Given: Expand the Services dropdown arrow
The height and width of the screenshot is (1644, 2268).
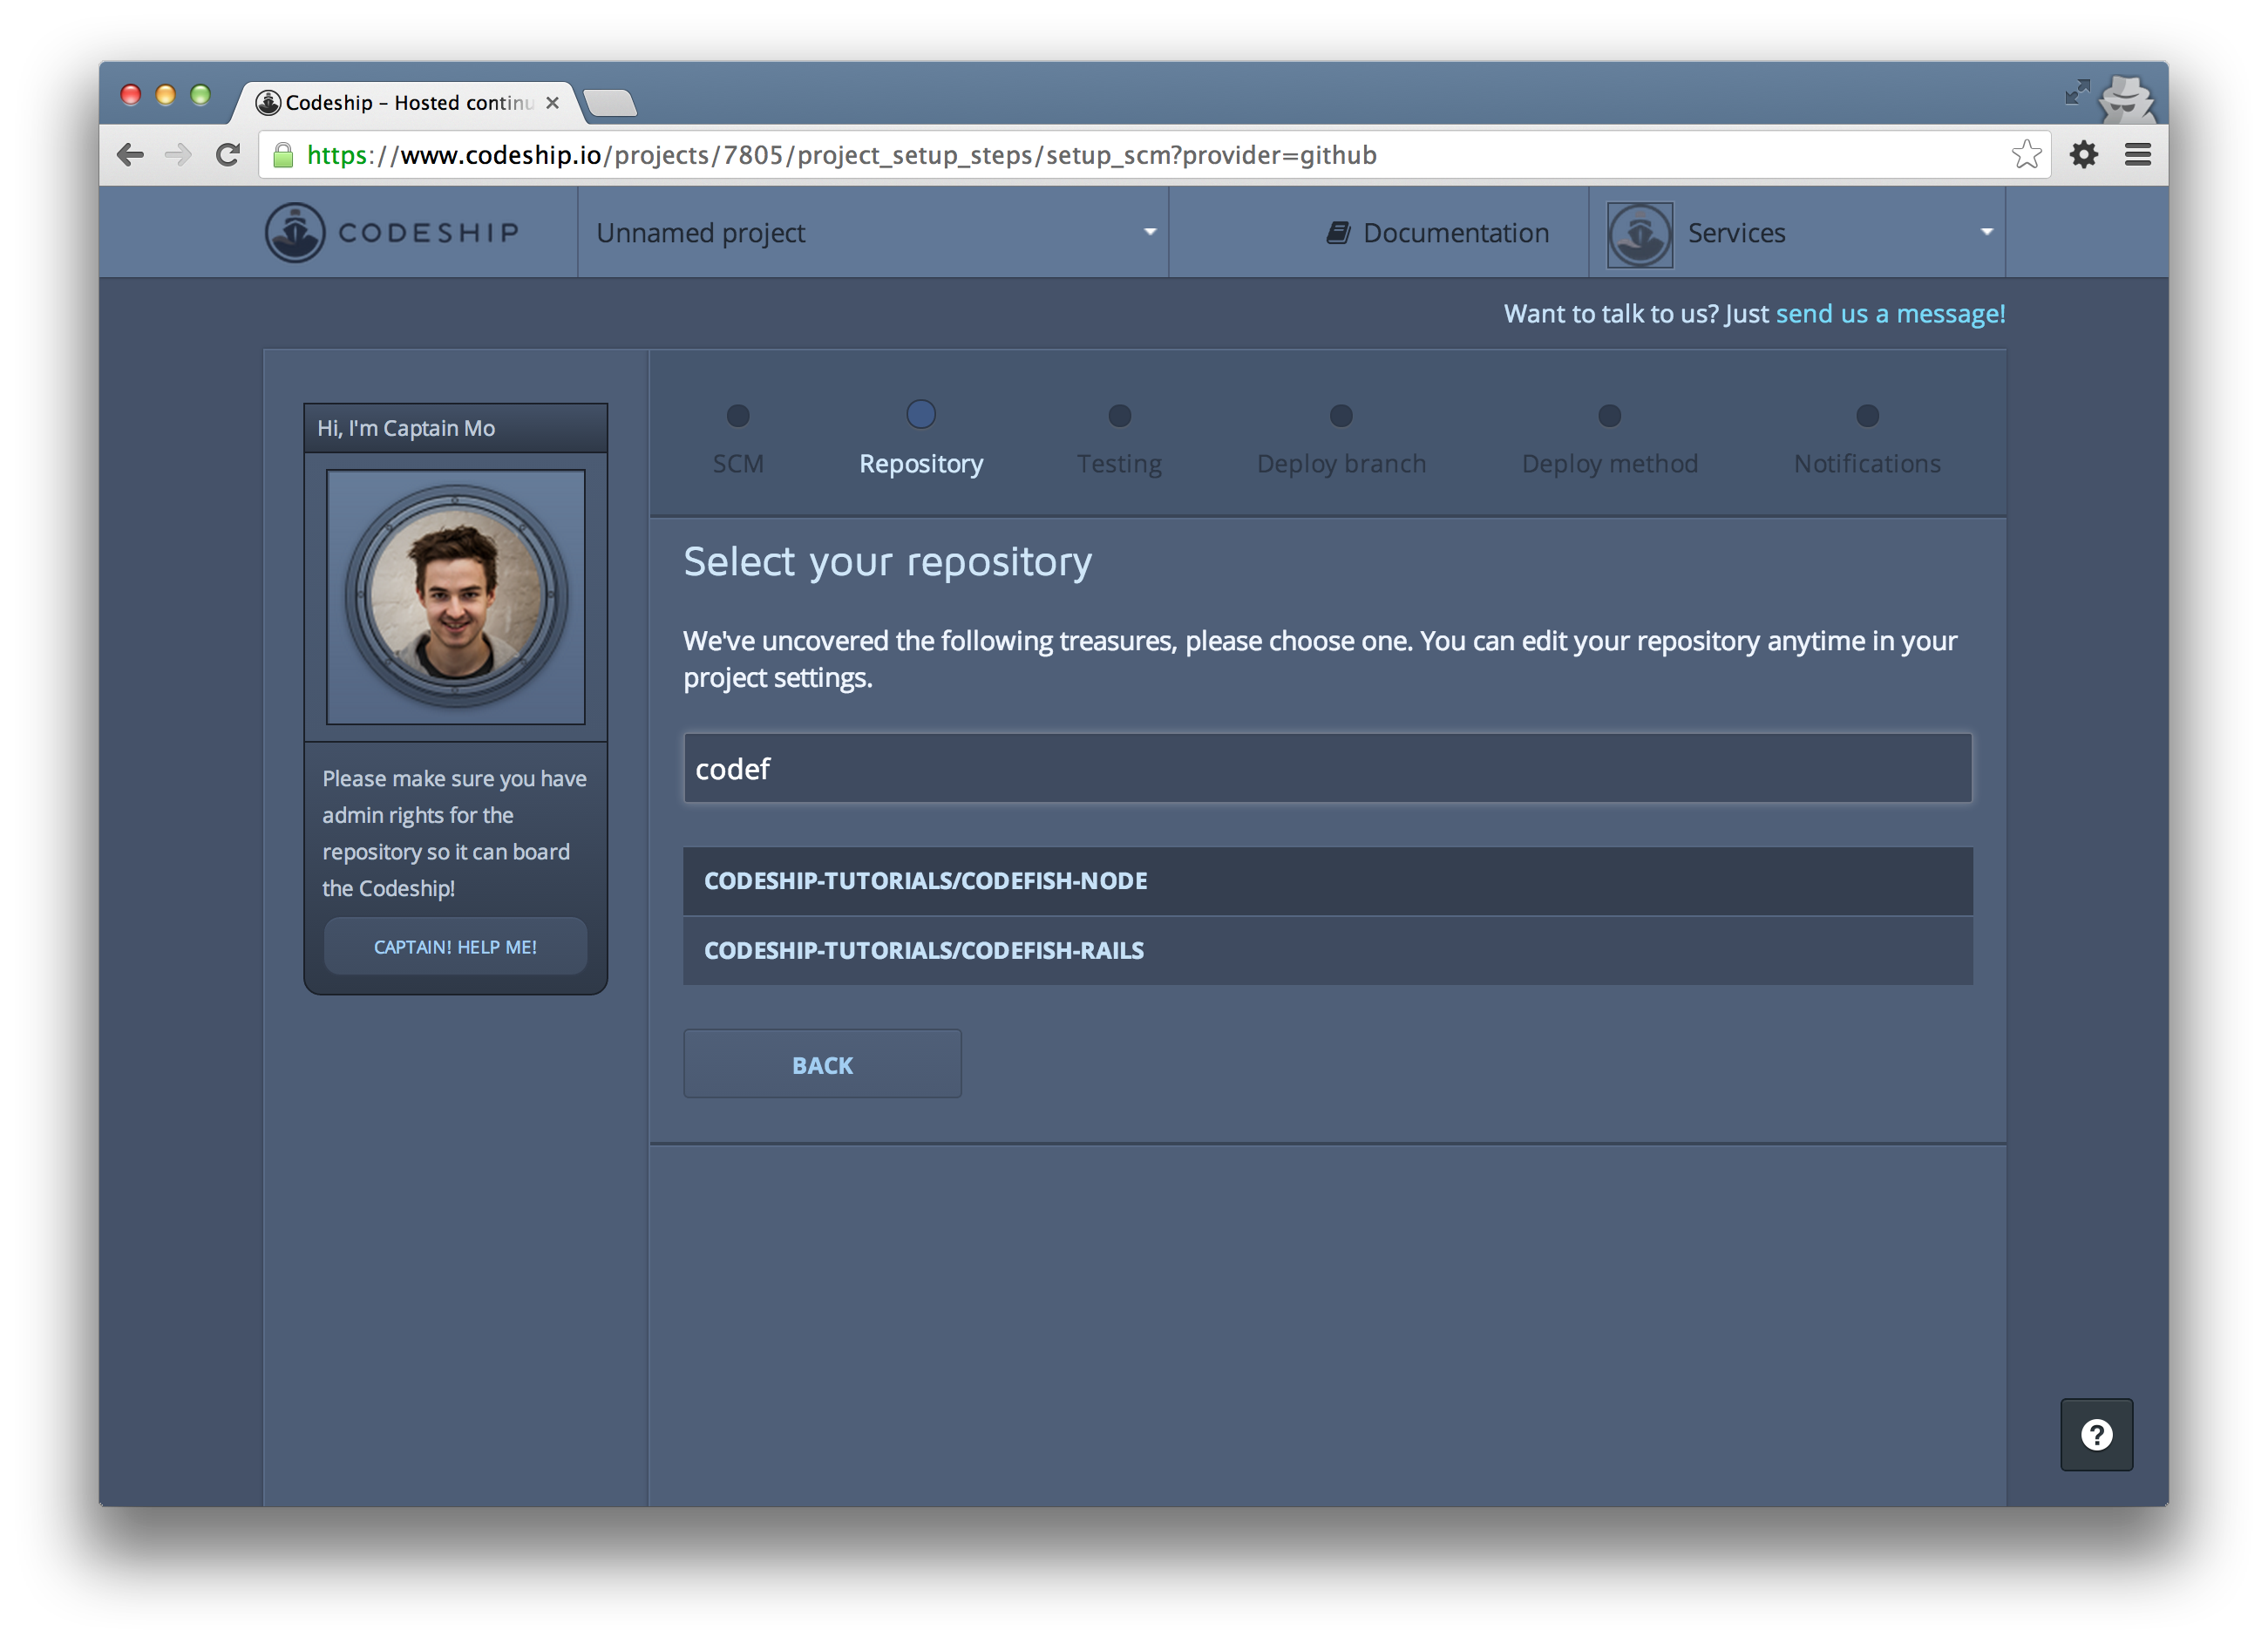Looking at the screenshot, I should coord(1986,232).
